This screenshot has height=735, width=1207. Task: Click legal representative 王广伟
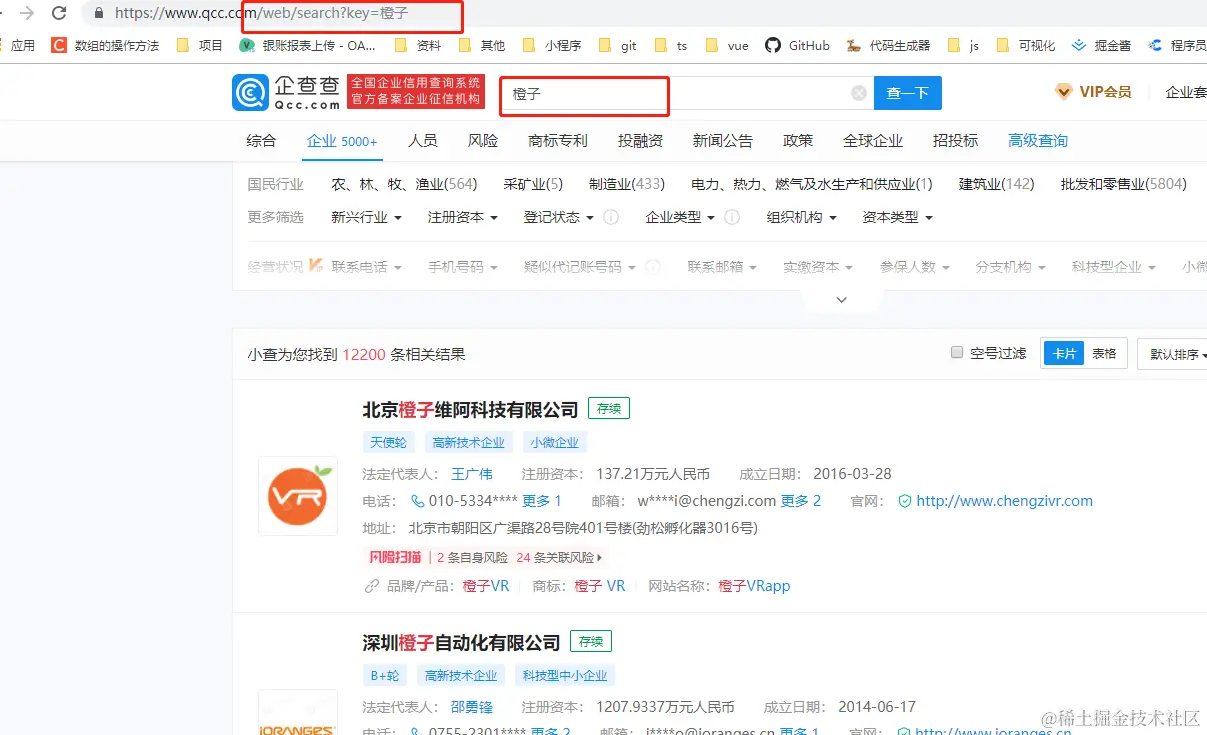point(472,474)
